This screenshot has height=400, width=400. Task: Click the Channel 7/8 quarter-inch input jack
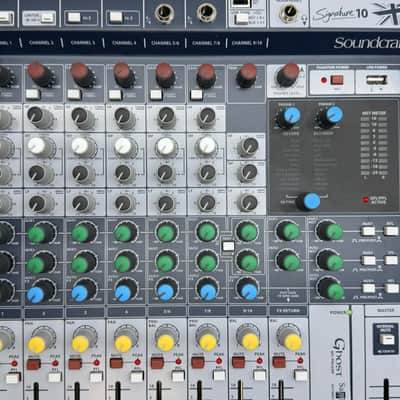[206, 13]
